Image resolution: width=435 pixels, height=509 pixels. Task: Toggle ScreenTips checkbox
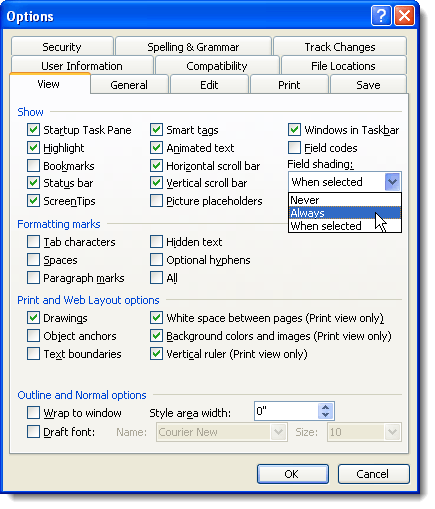pos(33,201)
